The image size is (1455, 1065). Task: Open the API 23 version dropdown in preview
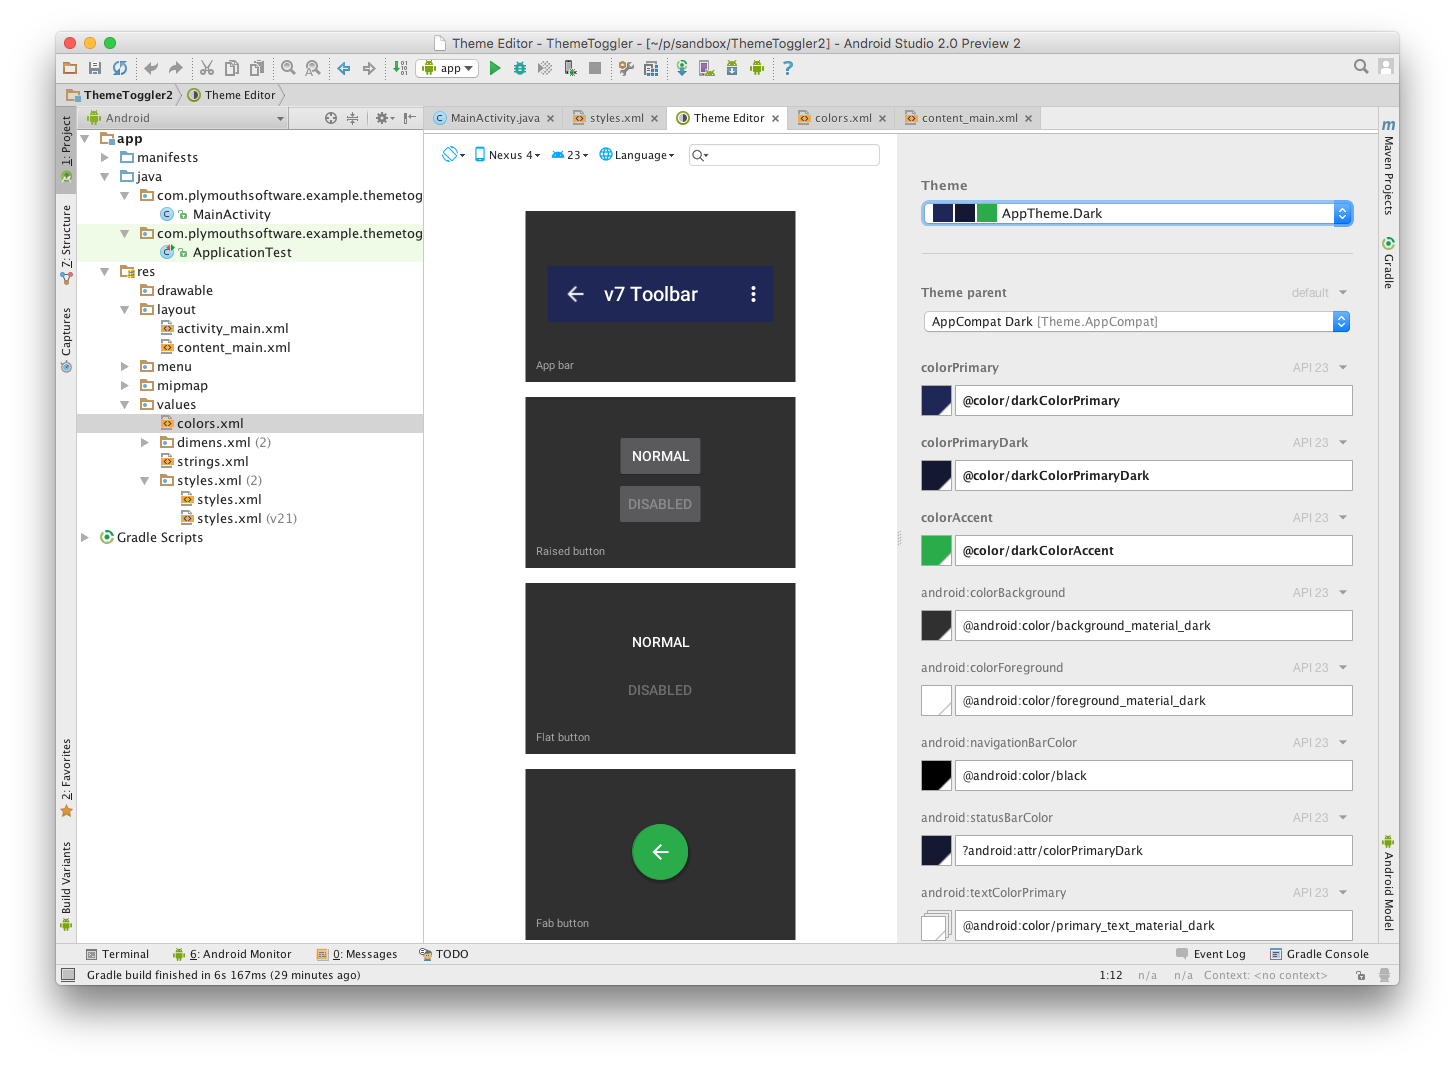pos(570,155)
